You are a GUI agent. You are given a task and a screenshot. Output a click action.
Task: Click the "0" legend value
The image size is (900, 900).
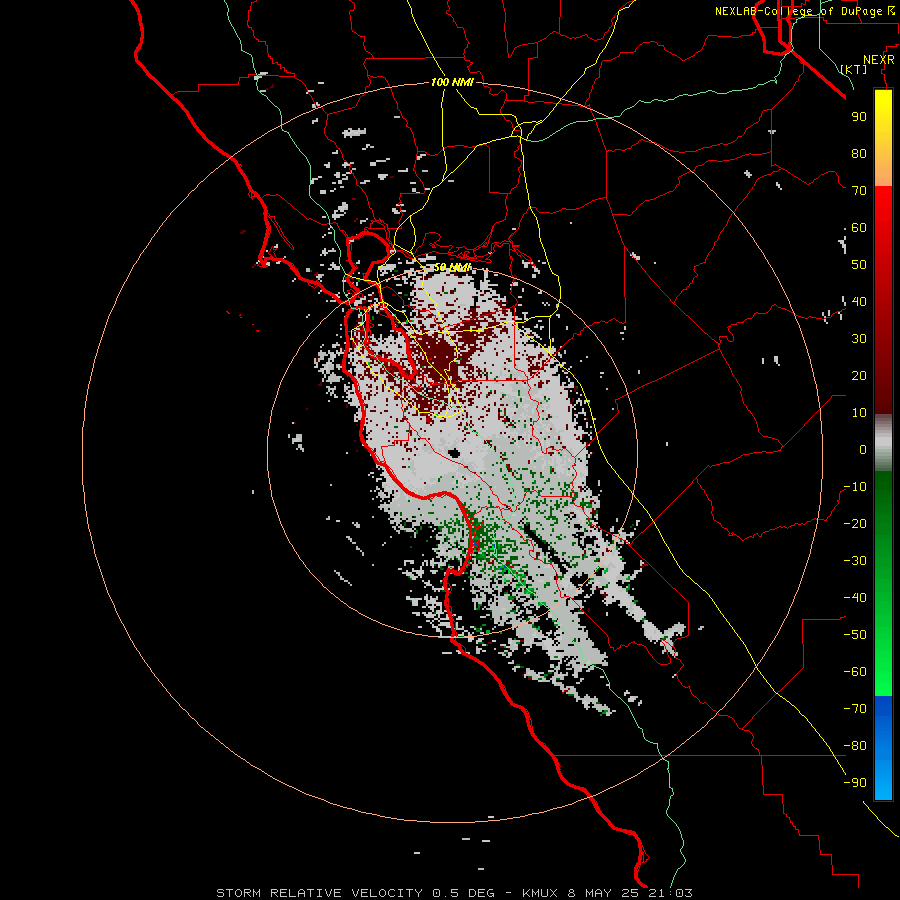[x=863, y=449]
